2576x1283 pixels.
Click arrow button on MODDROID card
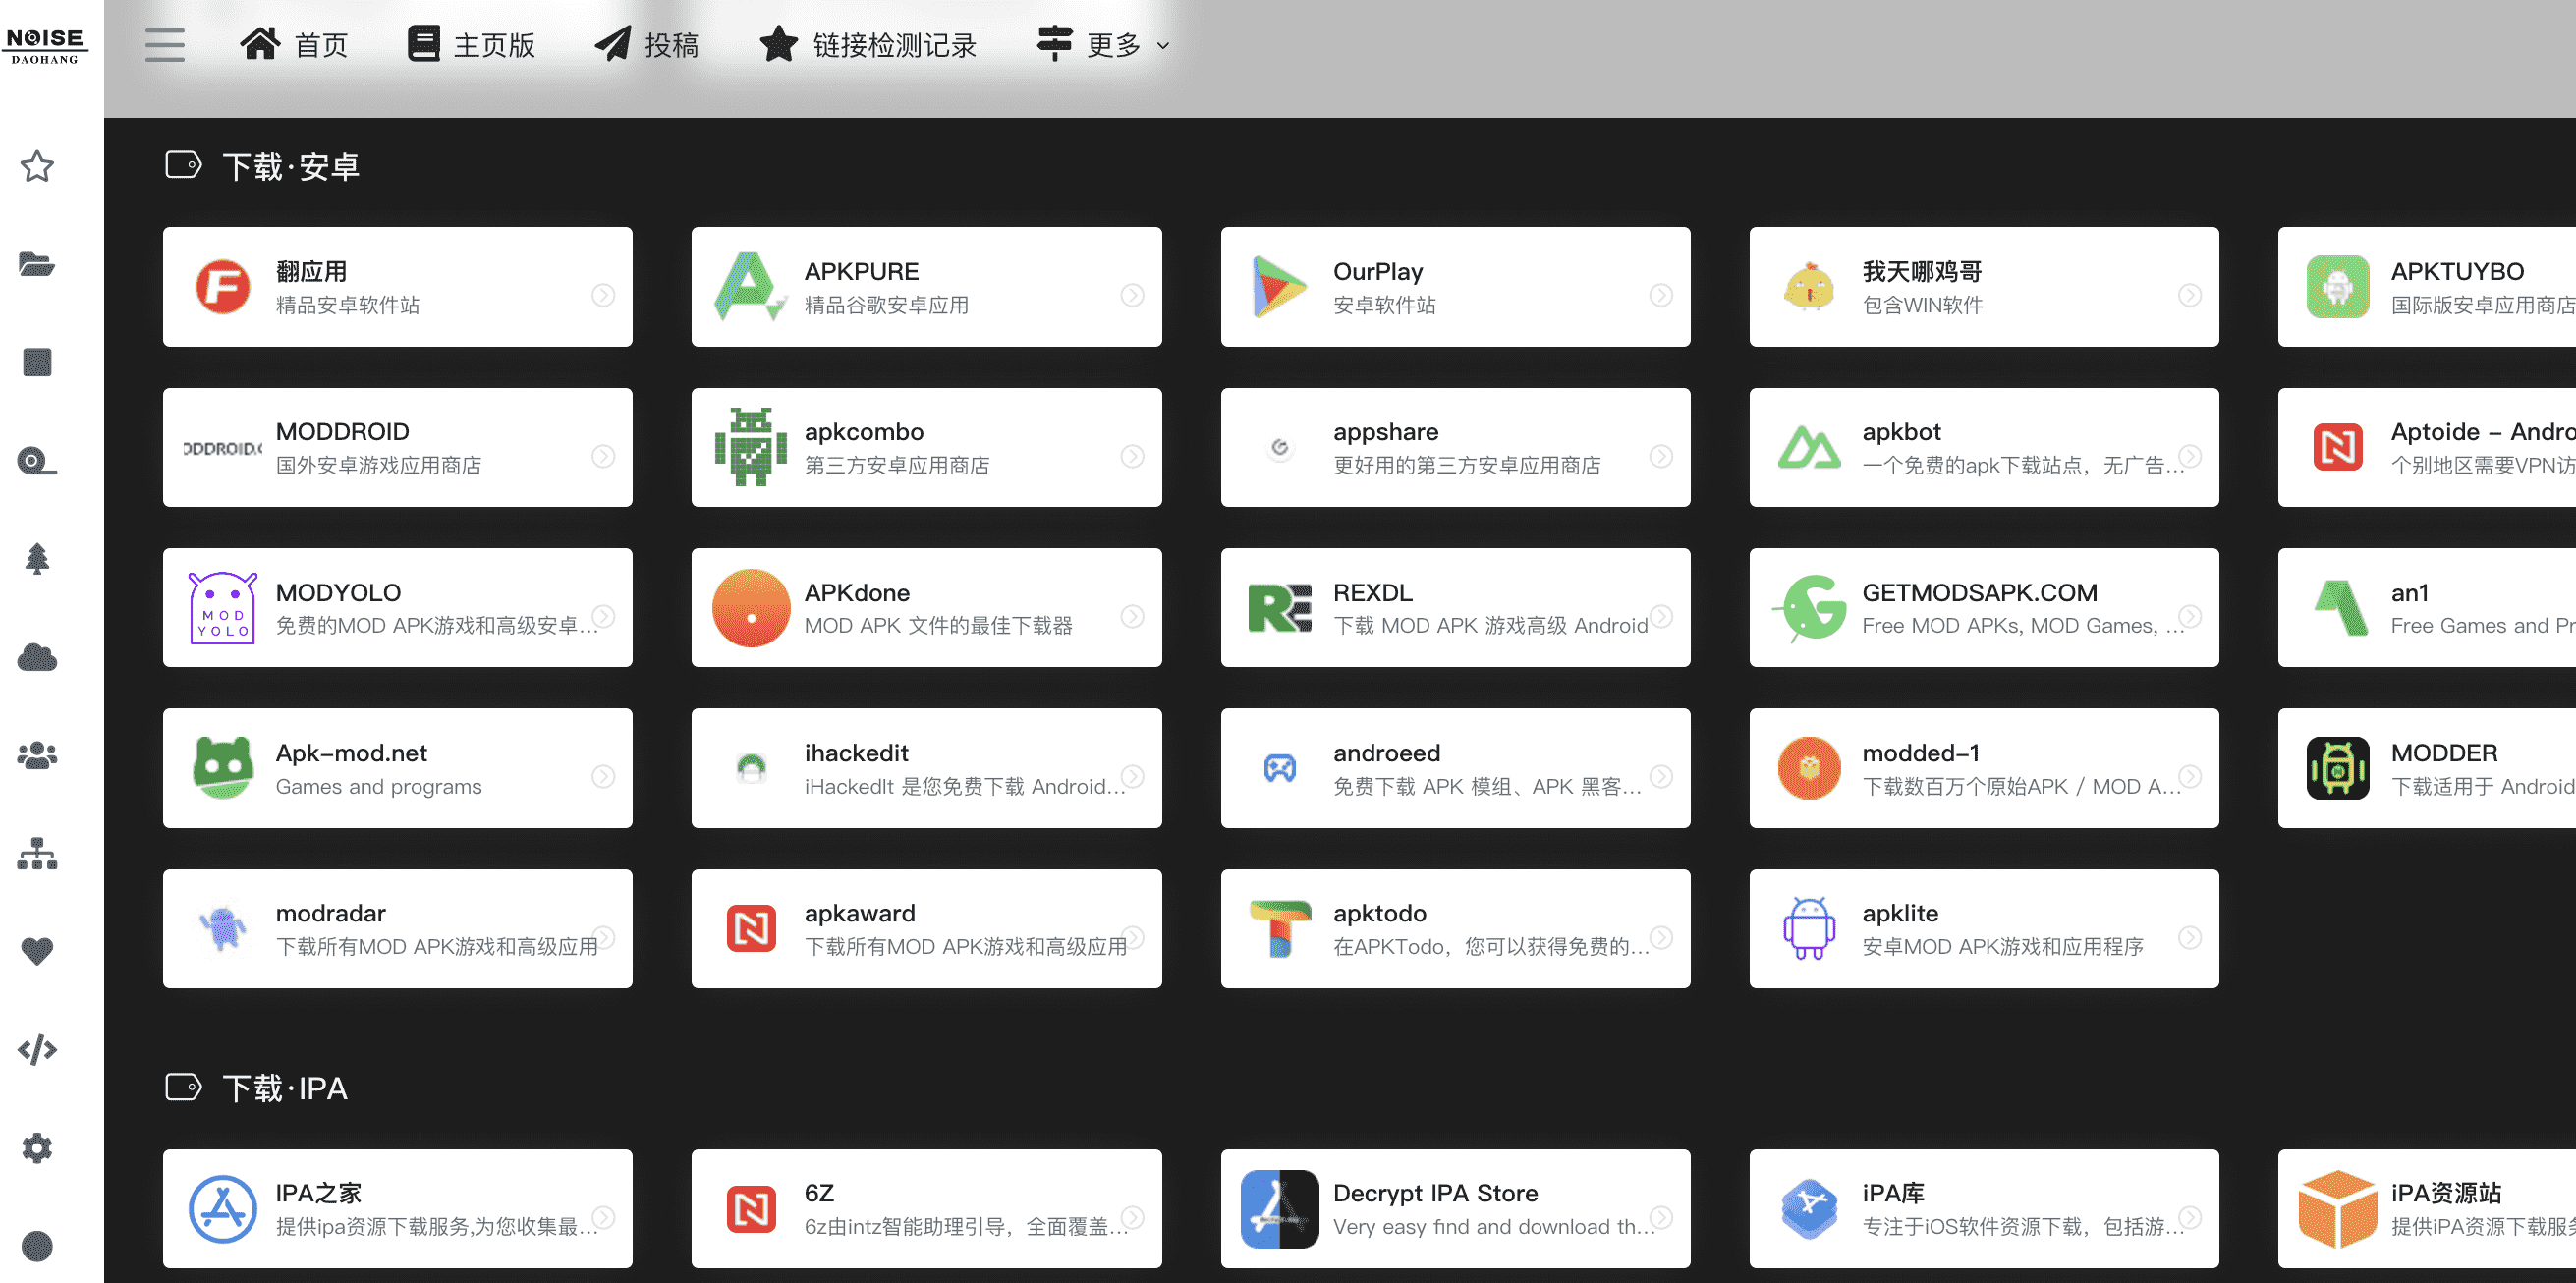[x=603, y=455]
